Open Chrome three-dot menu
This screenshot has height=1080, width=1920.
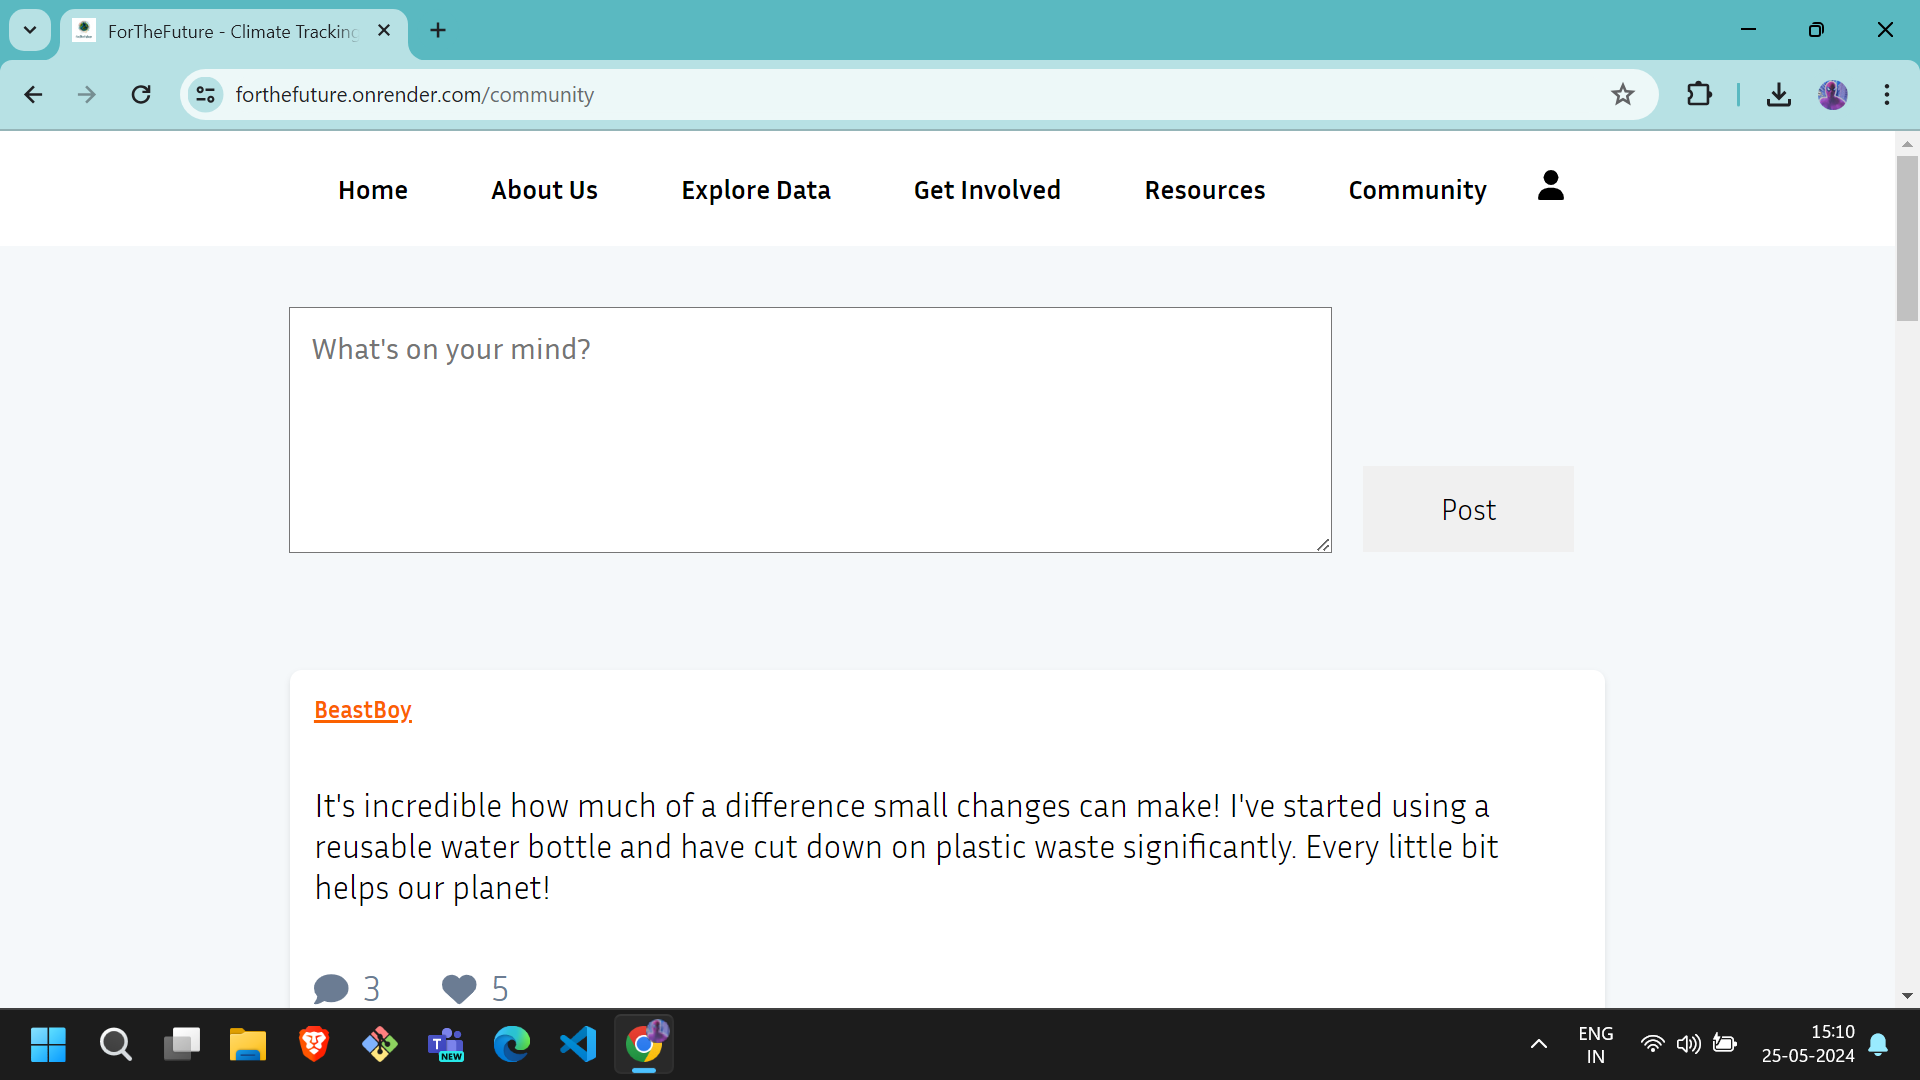point(1886,95)
